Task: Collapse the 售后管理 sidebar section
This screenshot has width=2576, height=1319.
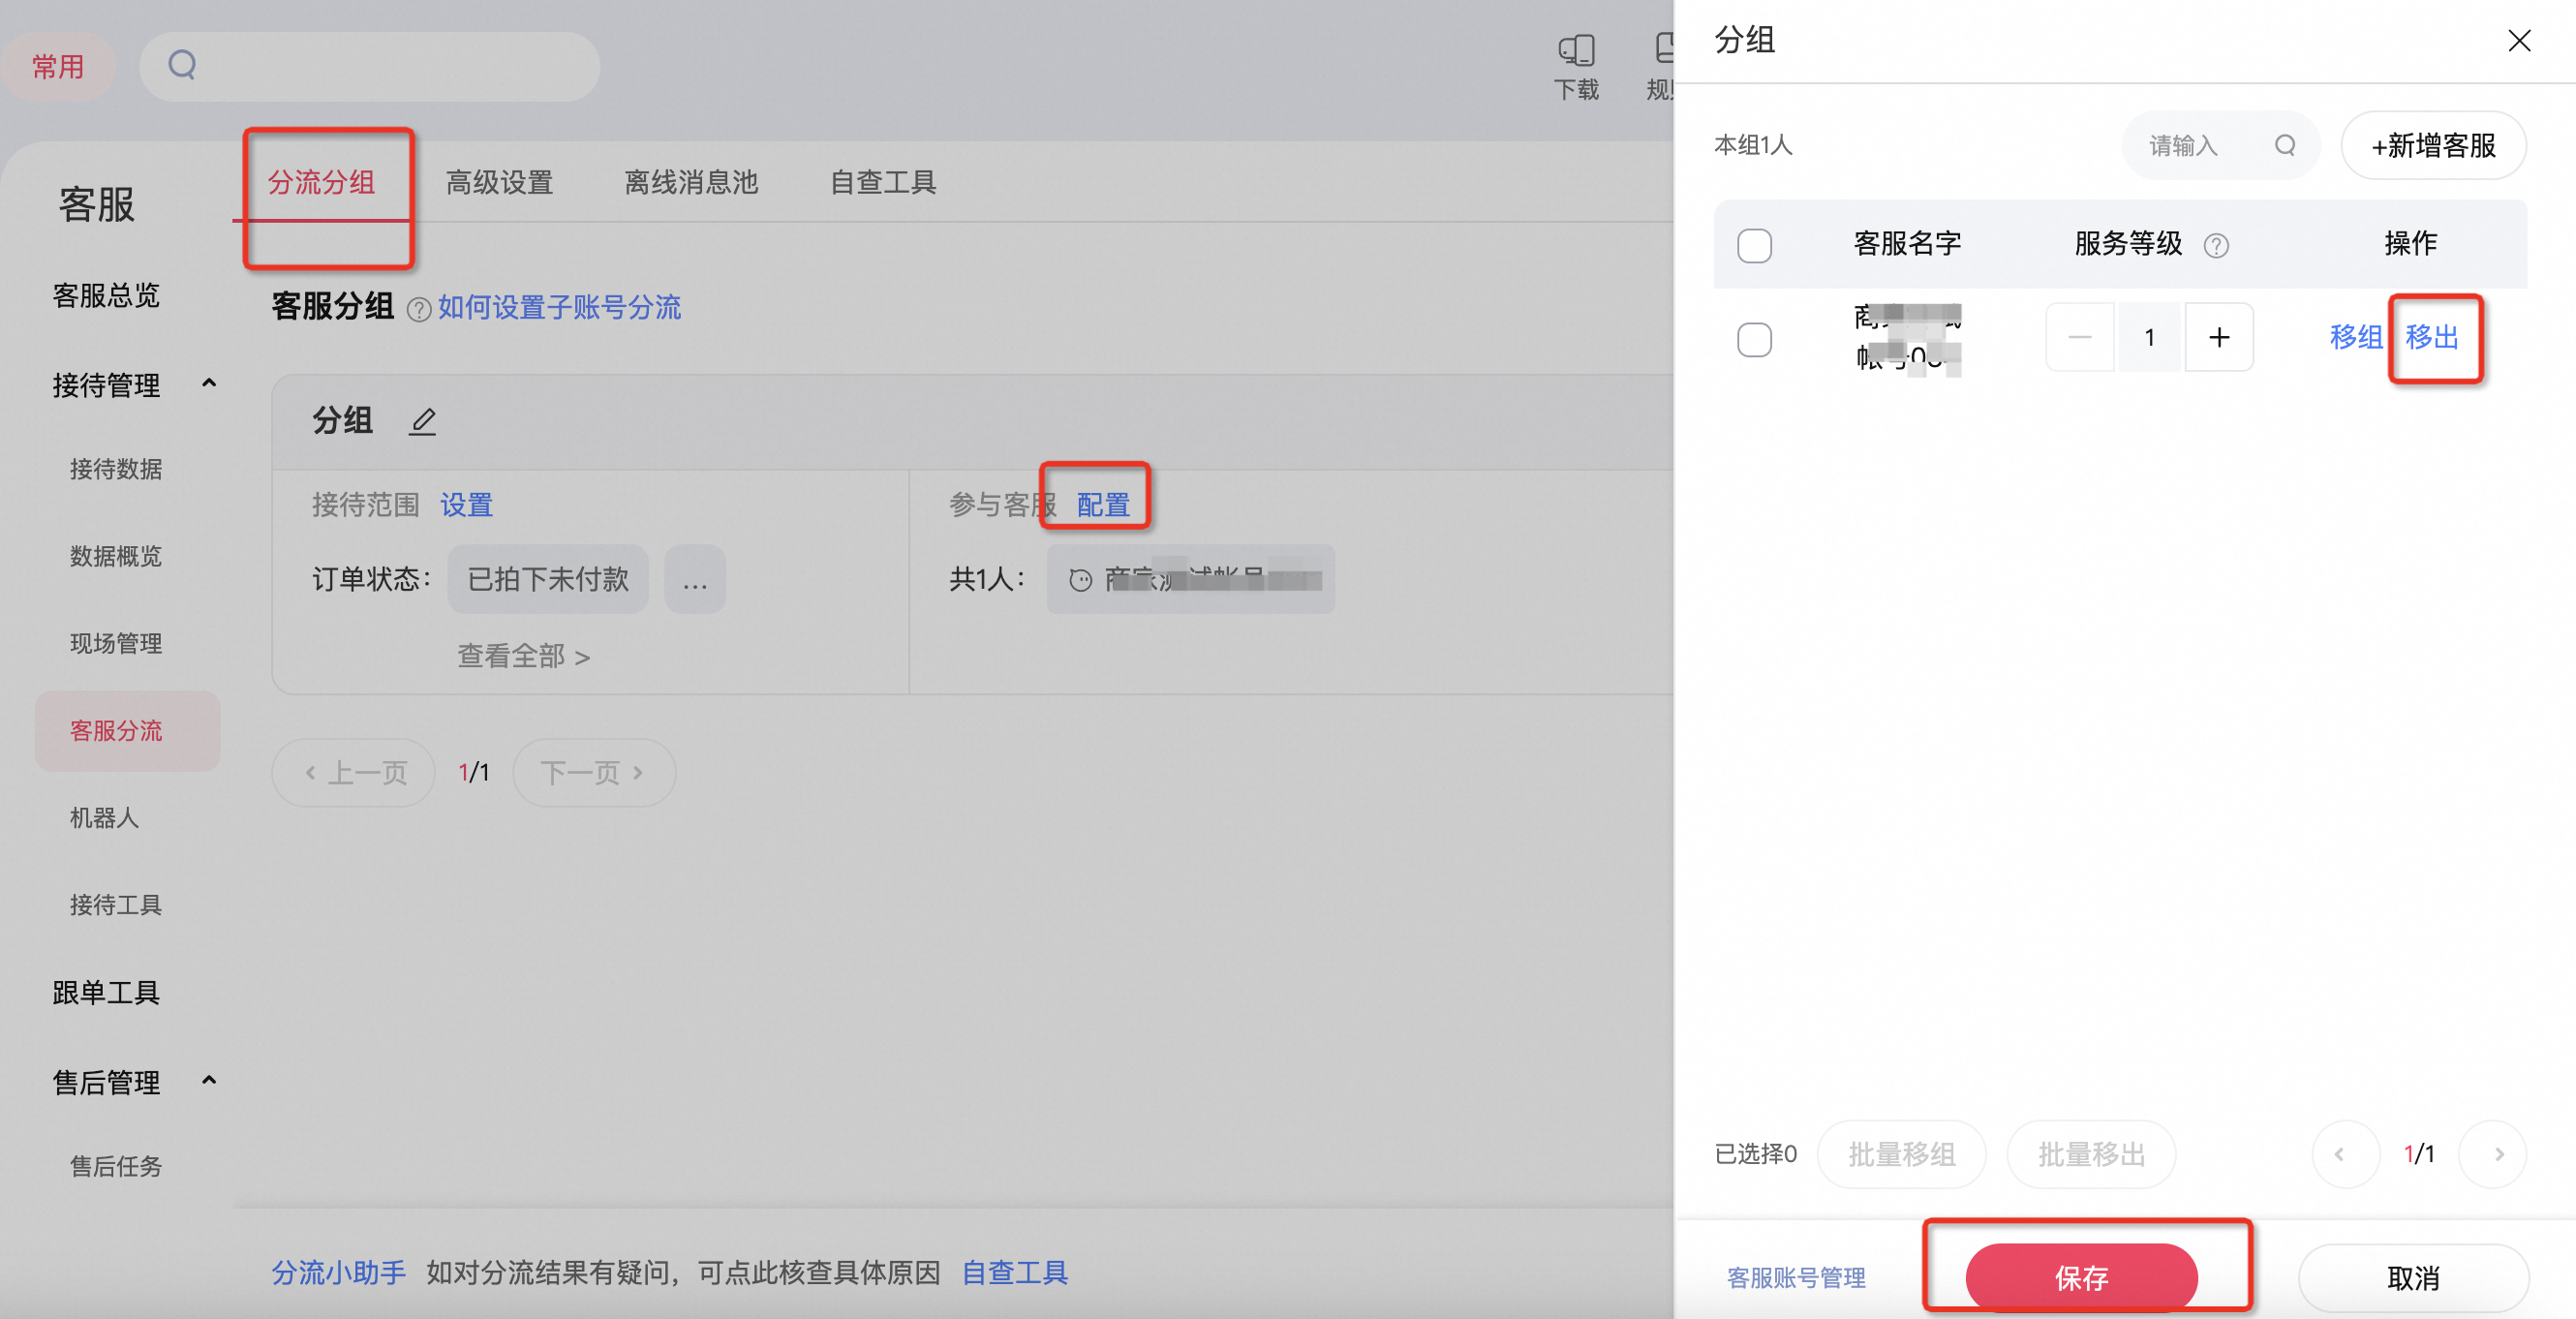Action: point(209,1081)
